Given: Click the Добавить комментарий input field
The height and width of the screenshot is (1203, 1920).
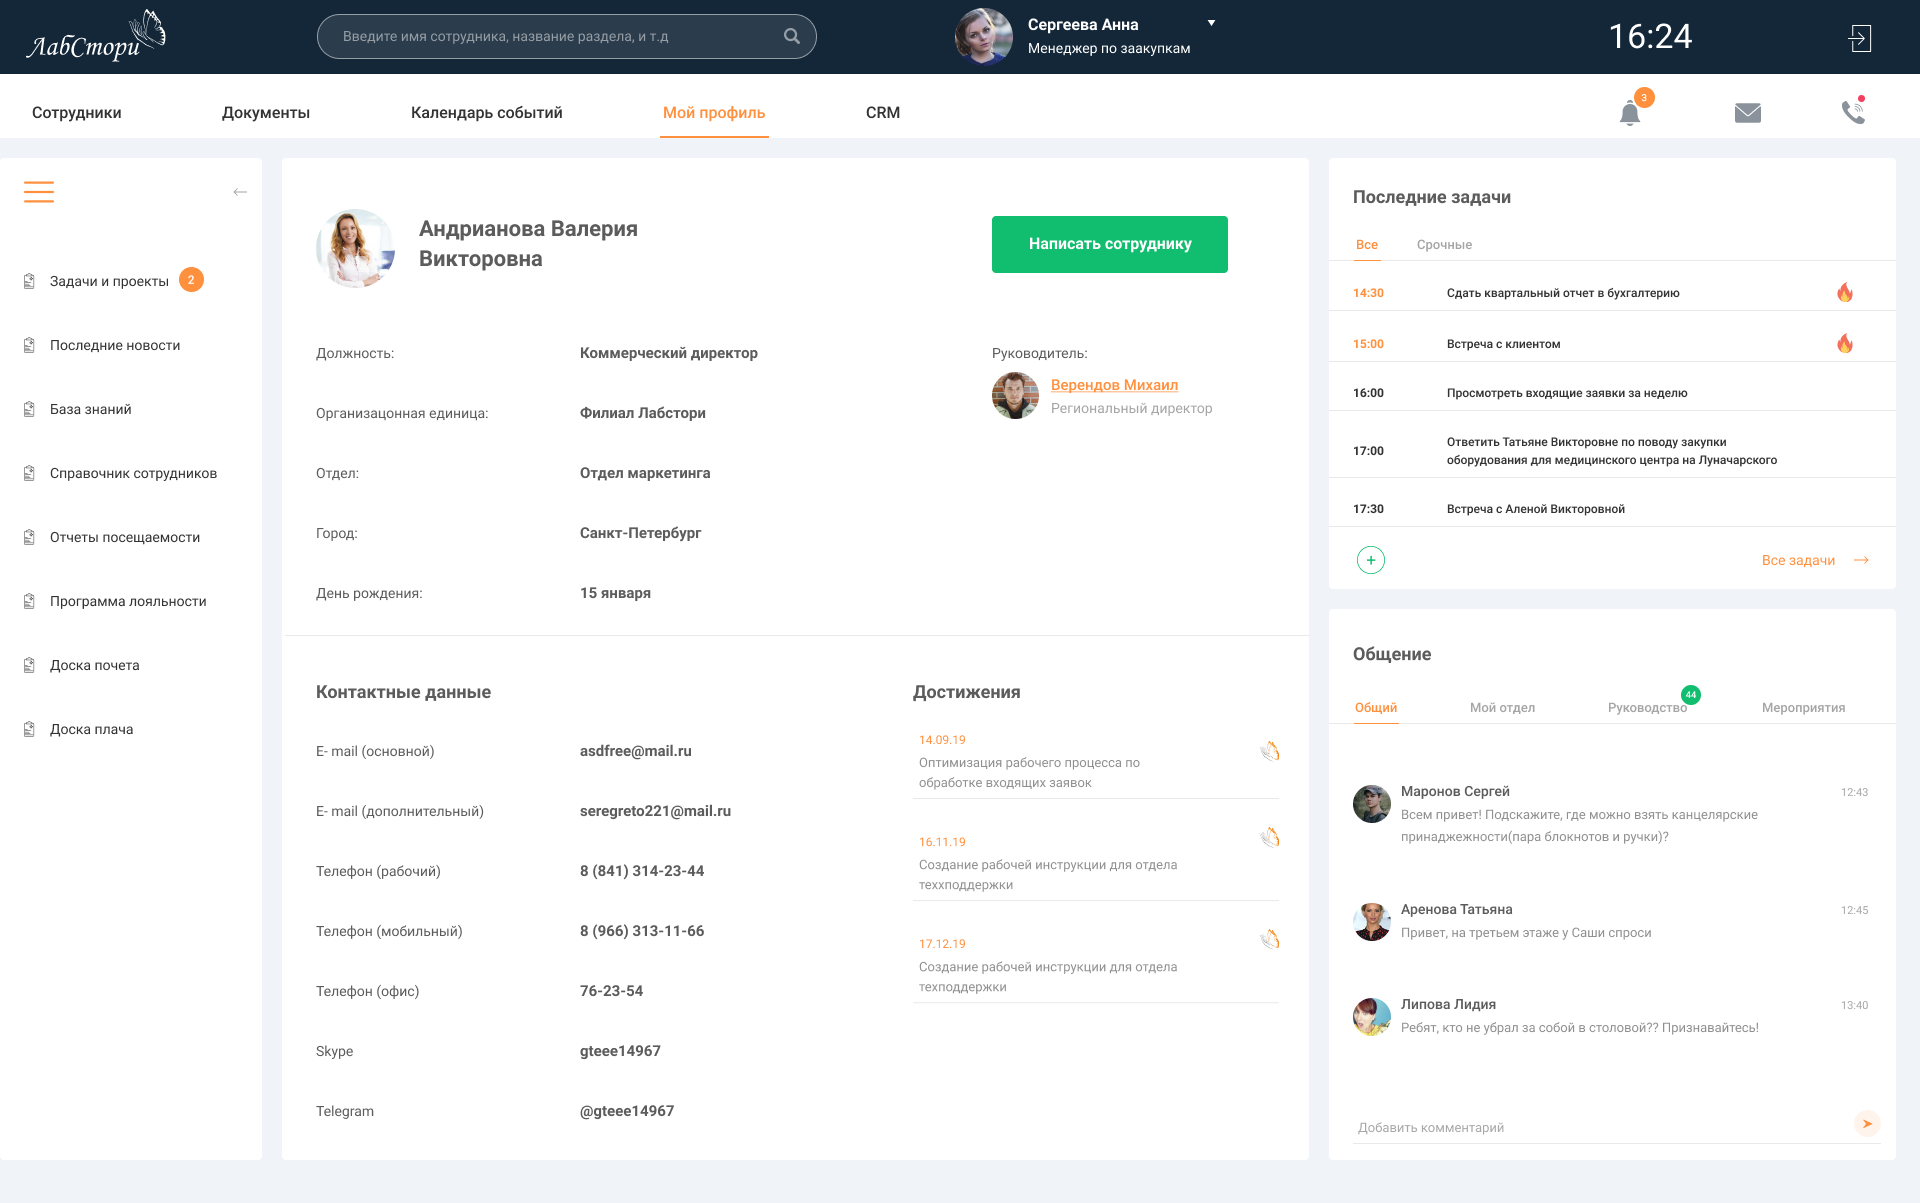Looking at the screenshot, I should pos(1604,1127).
